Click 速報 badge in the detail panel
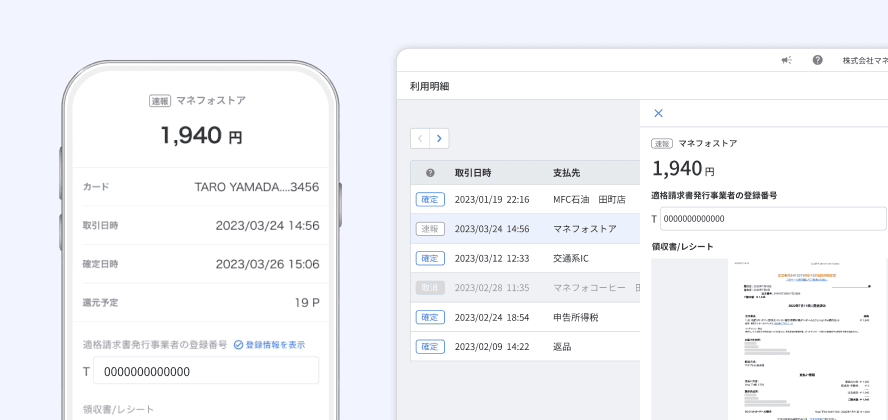 [662, 144]
